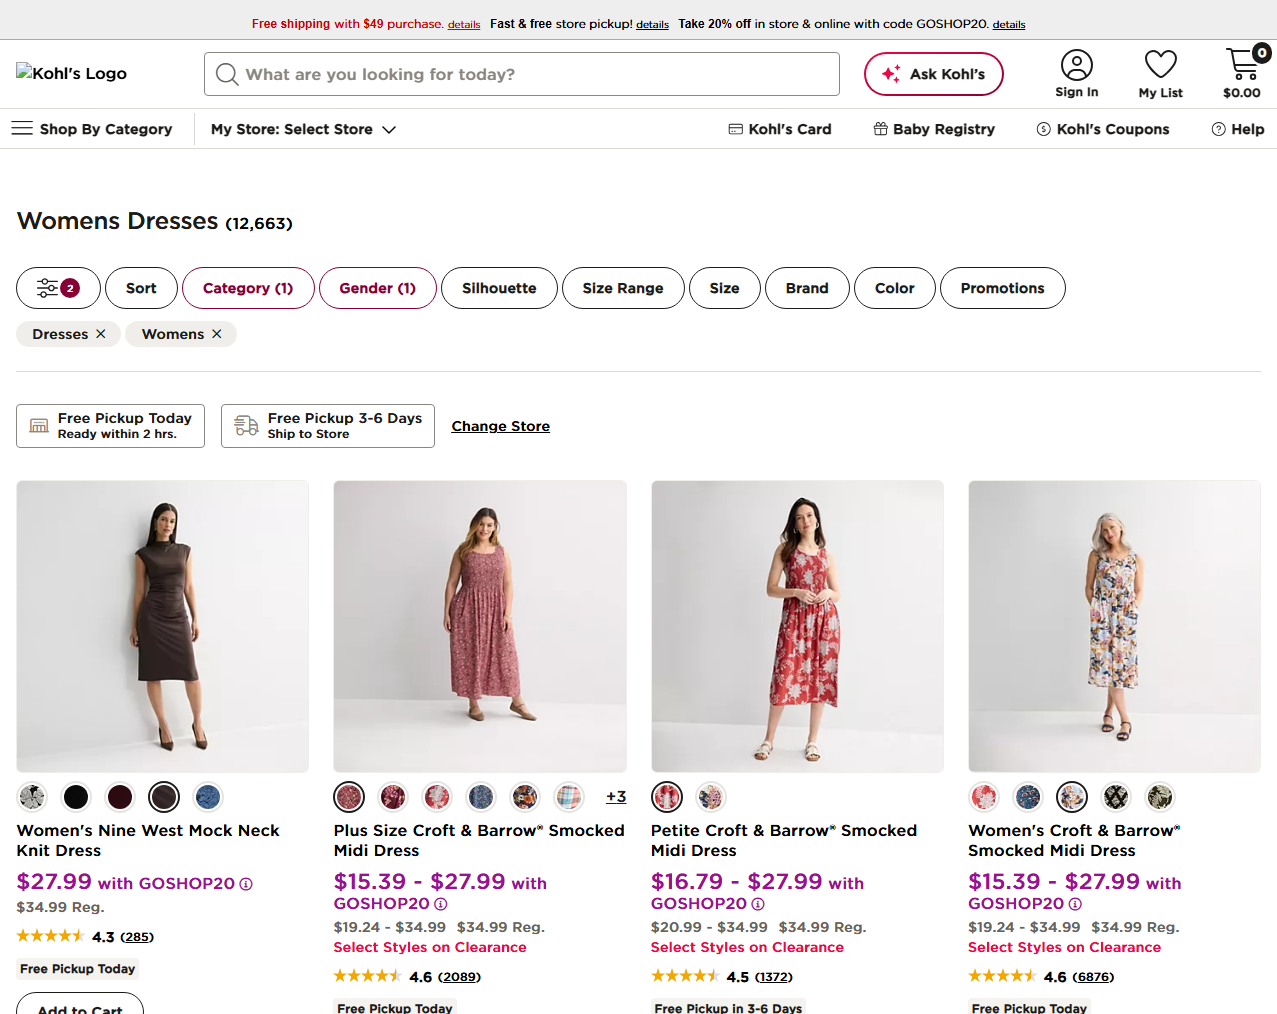This screenshot has height=1014, width=1277.
Task: Open the shopping cart showing $0.00
Action: pyautogui.click(x=1242, y=73)
